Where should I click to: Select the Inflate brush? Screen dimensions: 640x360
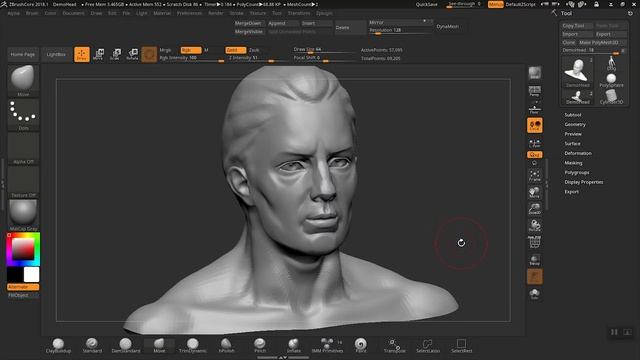(x=293, y=345)
